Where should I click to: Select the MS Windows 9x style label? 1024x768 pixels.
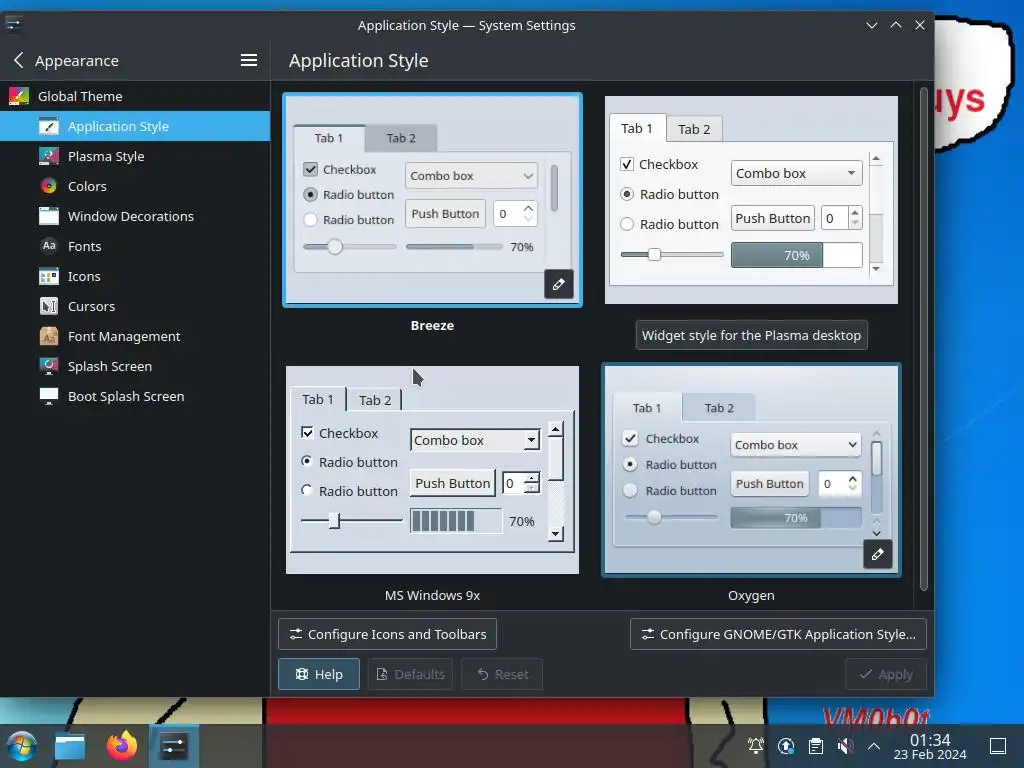coord(432,595)
